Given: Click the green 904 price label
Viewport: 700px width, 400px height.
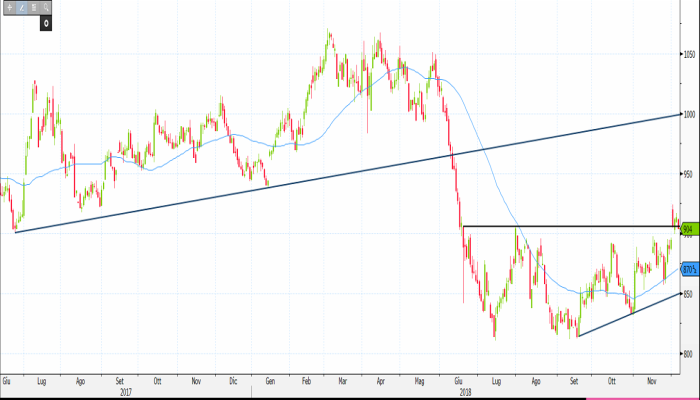Looking at the screenshot, I should [x=688, y=230].
